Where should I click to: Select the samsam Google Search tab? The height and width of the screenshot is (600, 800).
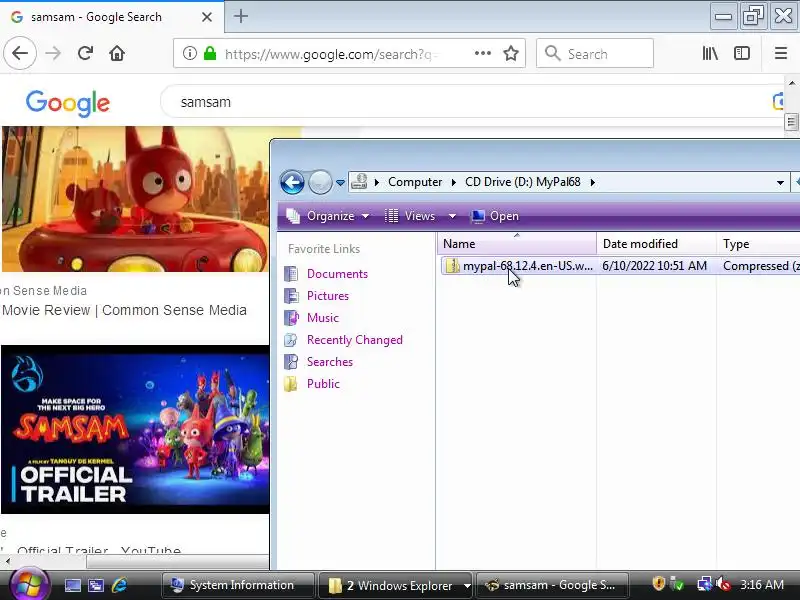pos(112,17)
